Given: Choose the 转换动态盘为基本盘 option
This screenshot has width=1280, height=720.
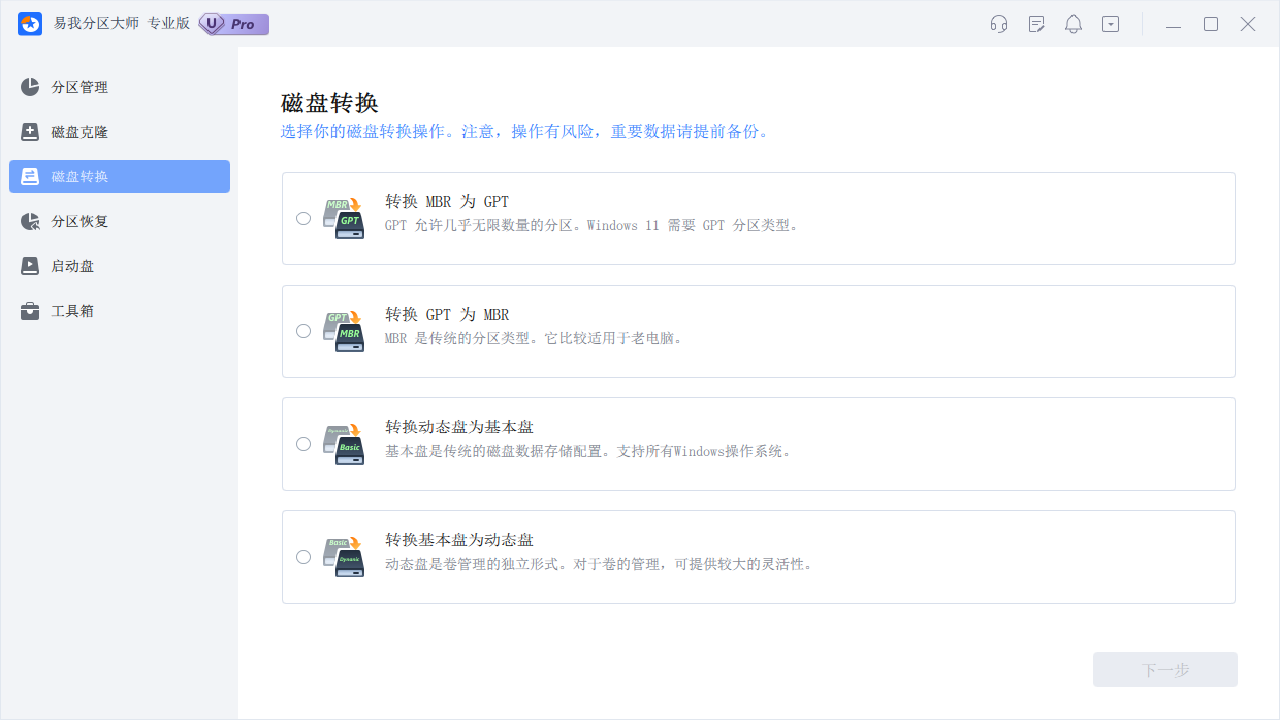Looking at the screenshot, I should [303, 443].
